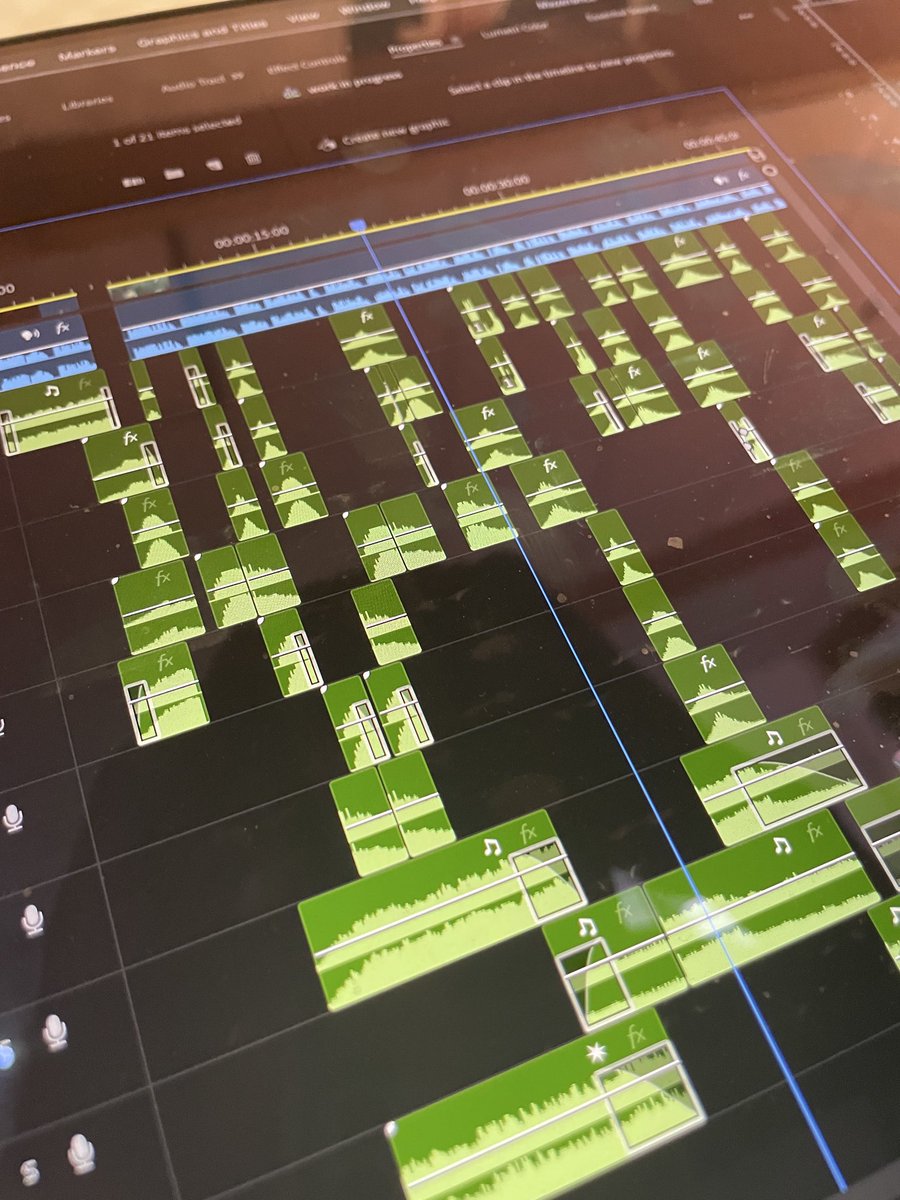Open the Window menu

[367, 8]
